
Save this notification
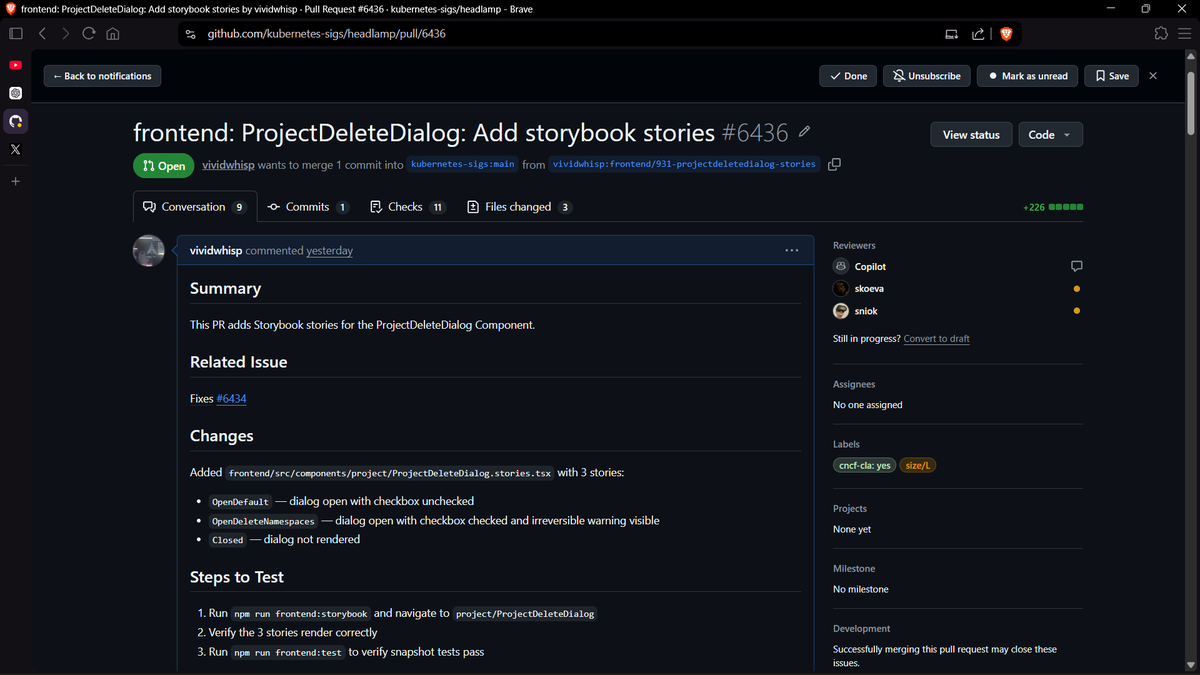click(x=1112, y=76)
